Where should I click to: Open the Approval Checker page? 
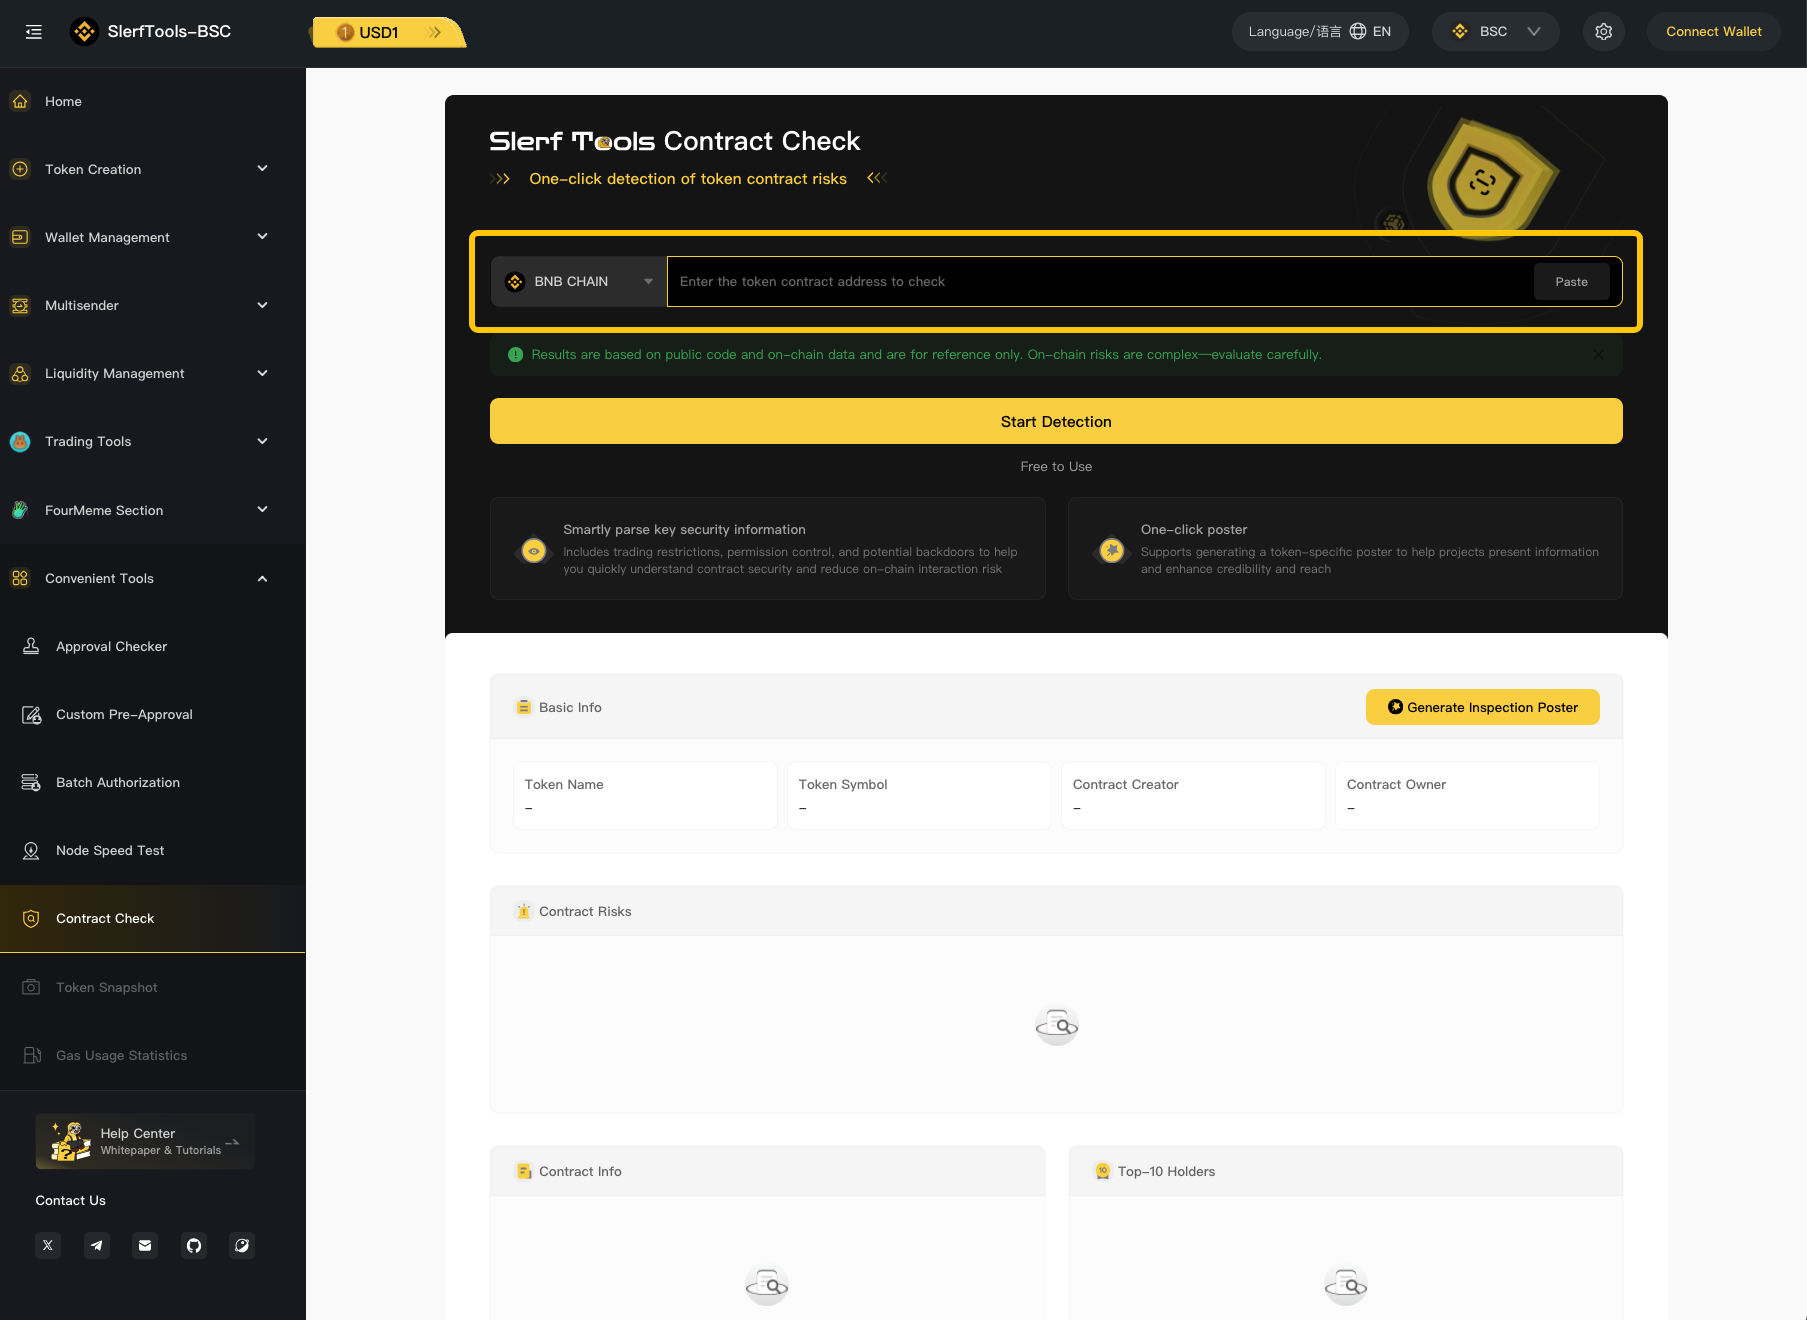click(111, 646)
